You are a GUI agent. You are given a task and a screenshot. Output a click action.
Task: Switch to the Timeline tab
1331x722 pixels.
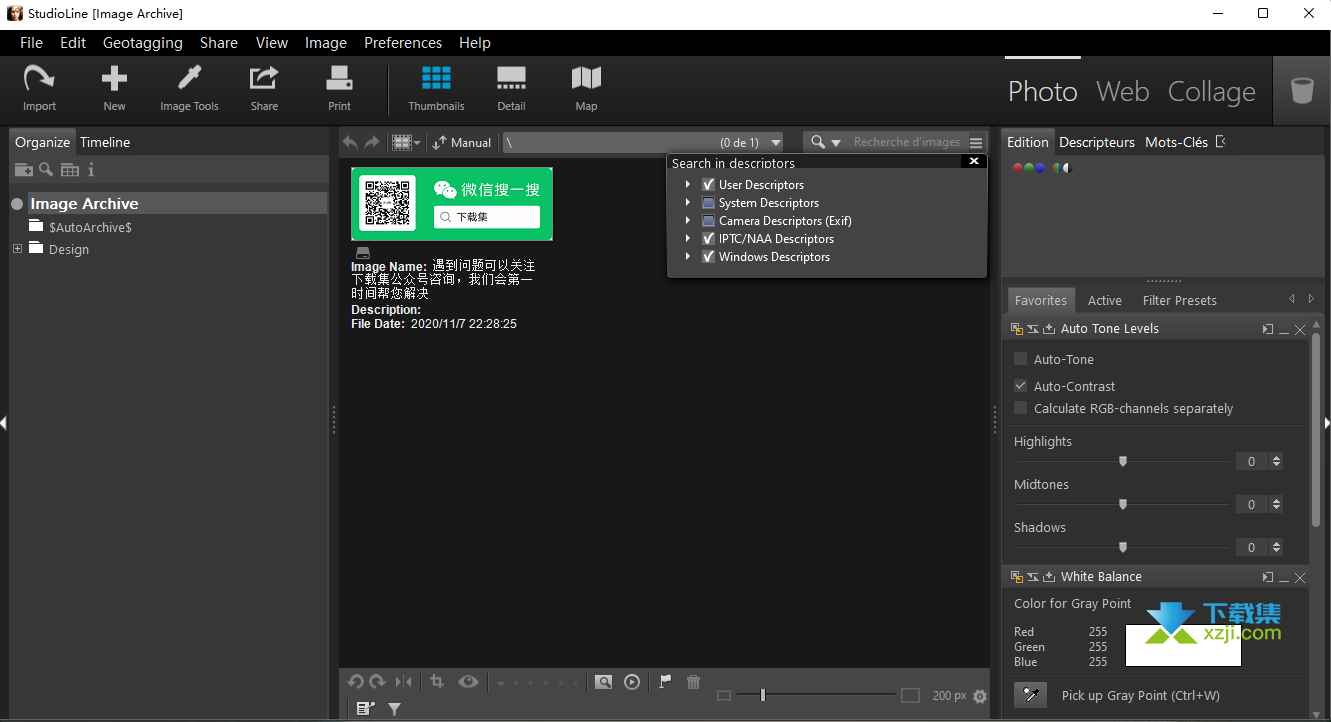click(105, 142)
